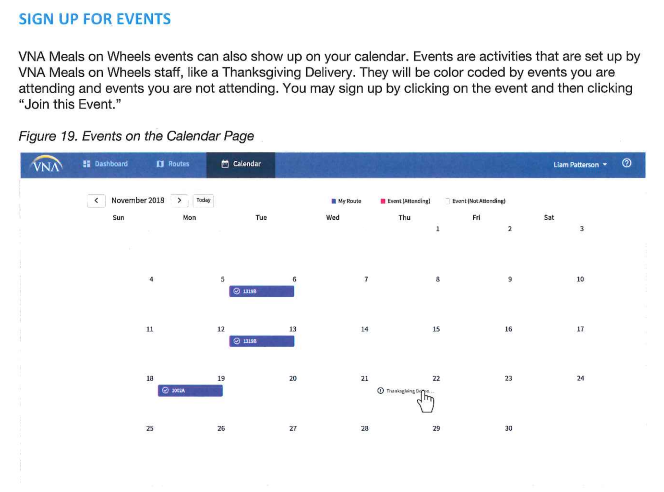Open the help question mark icon
The width and height of the screenshot is (664, 492).
click(x=626, y=163)
